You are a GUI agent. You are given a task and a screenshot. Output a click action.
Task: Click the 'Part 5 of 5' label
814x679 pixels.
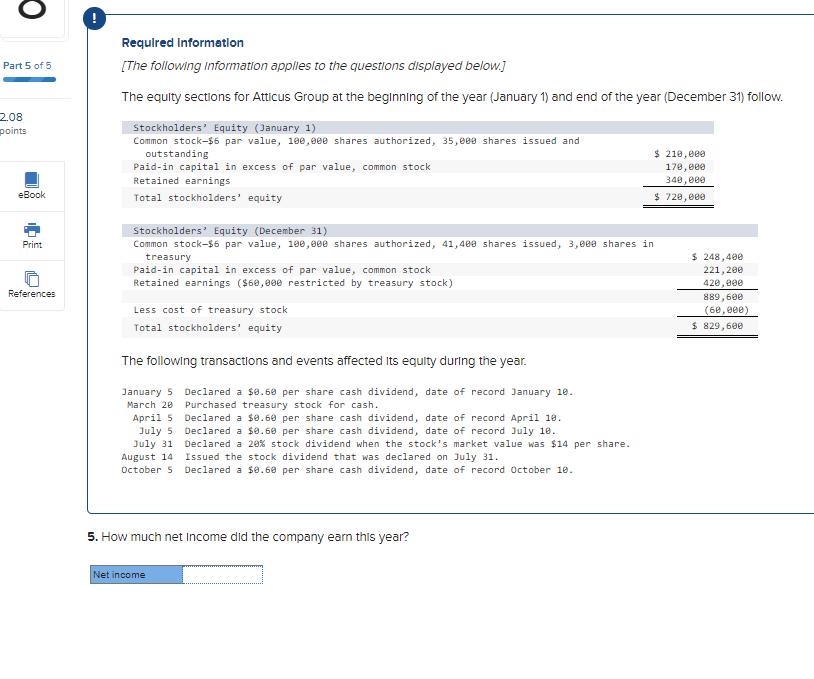pyautogui.click(x=27, y=65)
